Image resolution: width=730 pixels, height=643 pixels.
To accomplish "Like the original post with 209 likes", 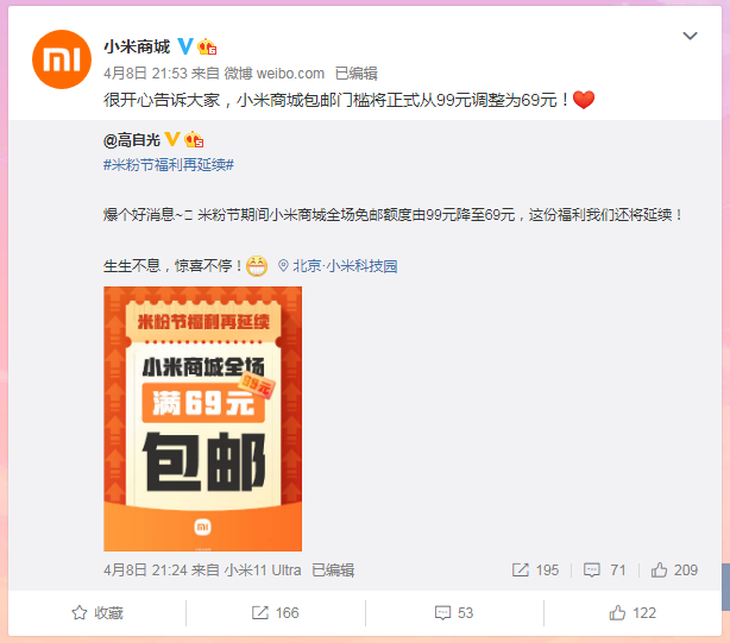I will (x=674, y=570).
